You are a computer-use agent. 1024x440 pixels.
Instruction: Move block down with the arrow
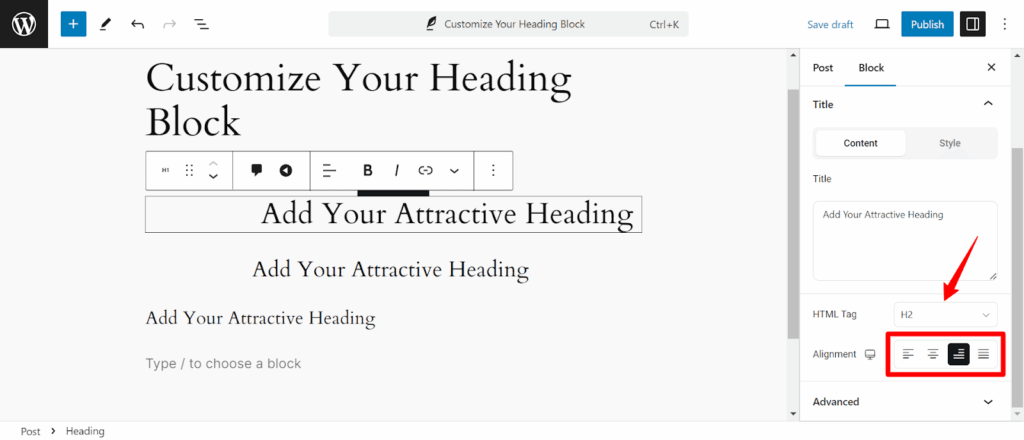click(213, 177)
